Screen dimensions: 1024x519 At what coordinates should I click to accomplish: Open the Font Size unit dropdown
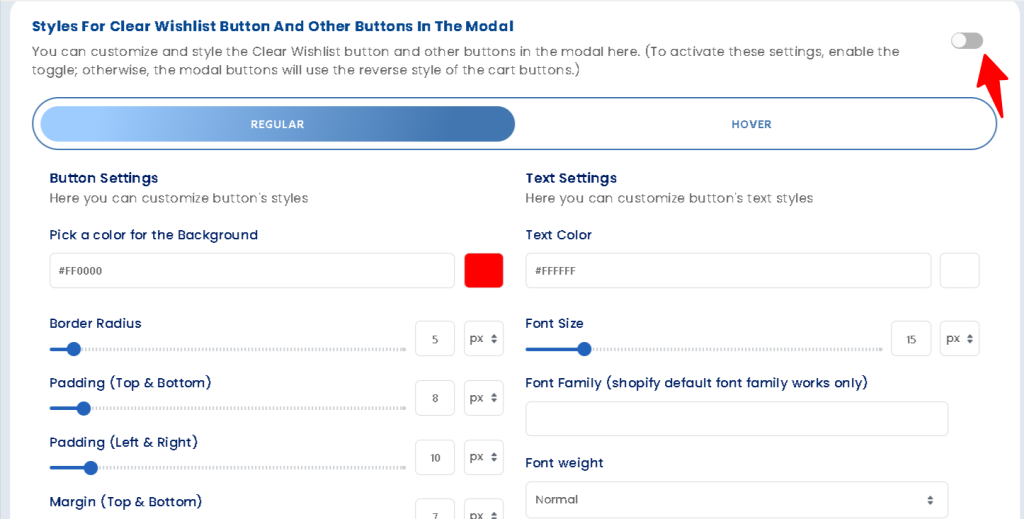coord(959,339)
